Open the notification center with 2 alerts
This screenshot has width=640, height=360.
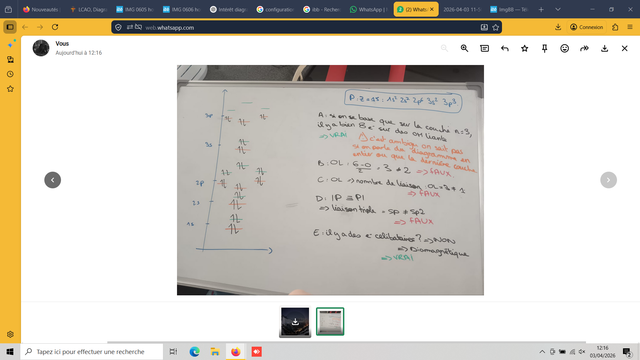click(x=627, y=351)
